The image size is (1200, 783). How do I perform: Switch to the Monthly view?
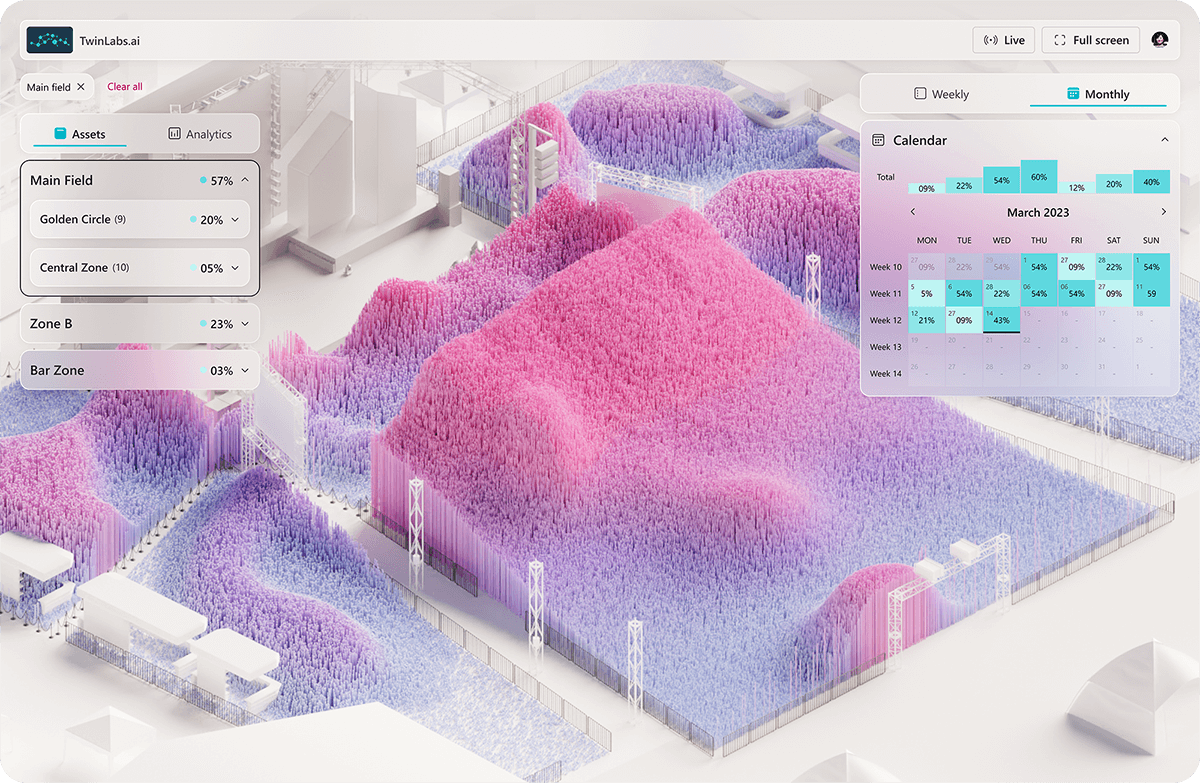point(1100,93)
